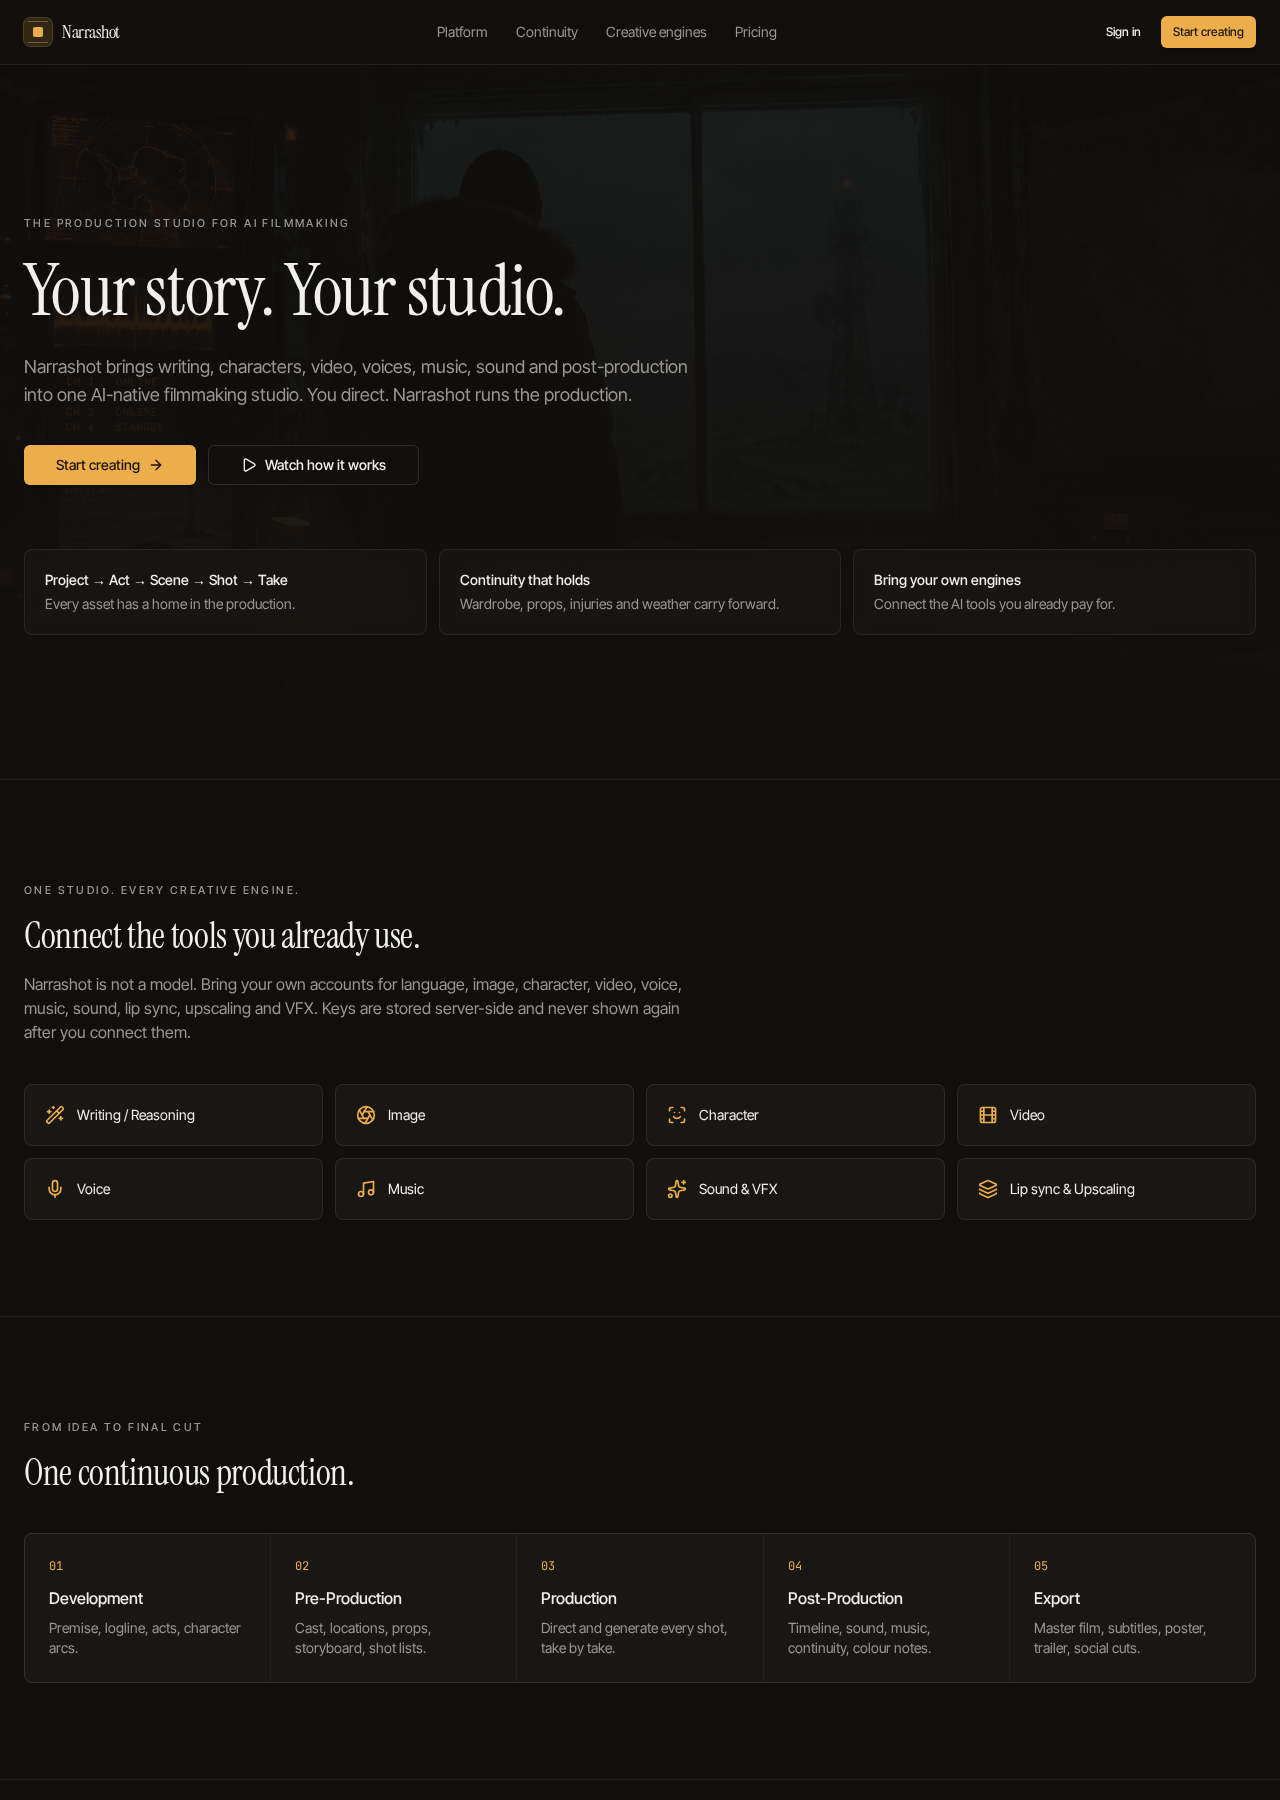Select the Project Act Scene Shot Take card
The image size is (1280, 1800).
click(x=225, y=592)
